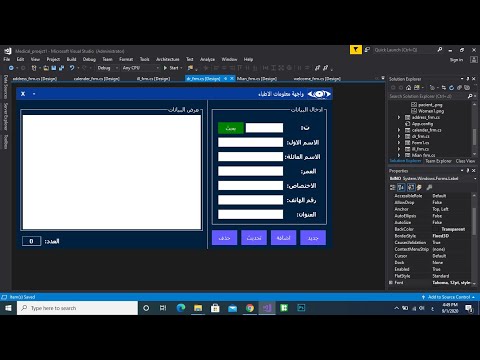Click the green search button on the form
Viewport: 480px width, 360px height.
coord(231,128)
